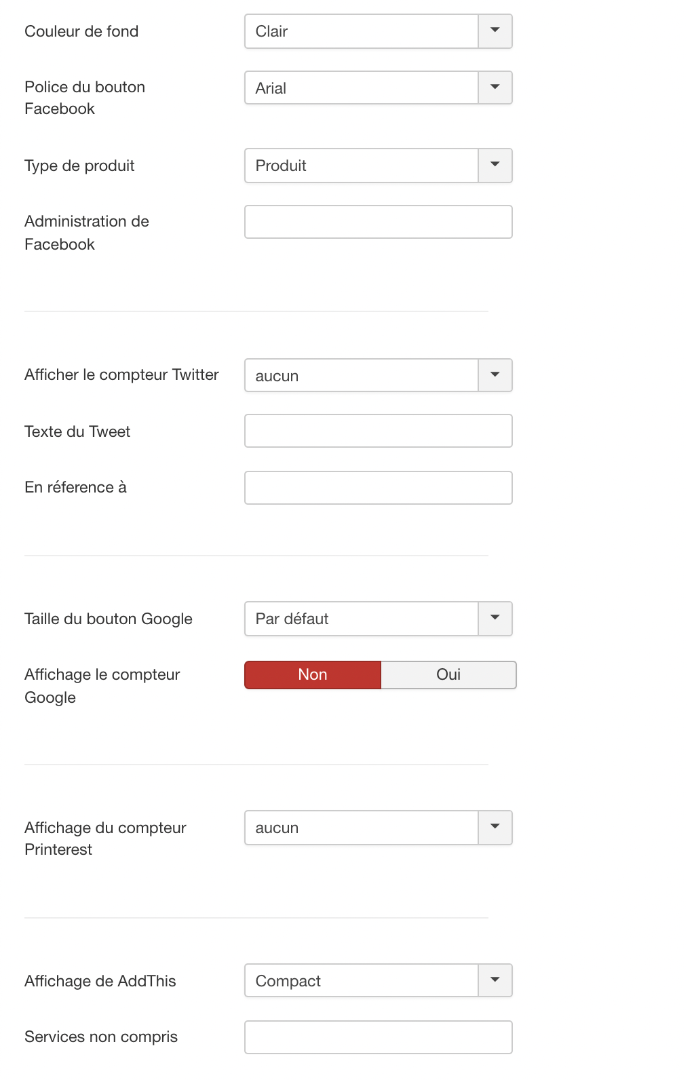
Task: Focus the En réference à field
Action: coord(378,488)
